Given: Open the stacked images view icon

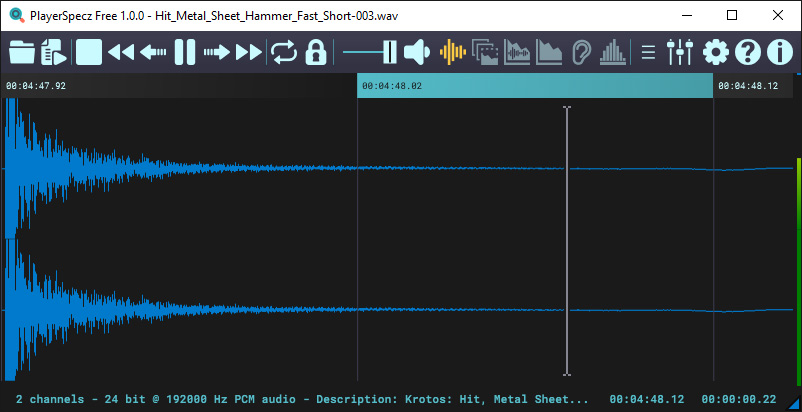Looking at the screenshot, I should point(485,52).
